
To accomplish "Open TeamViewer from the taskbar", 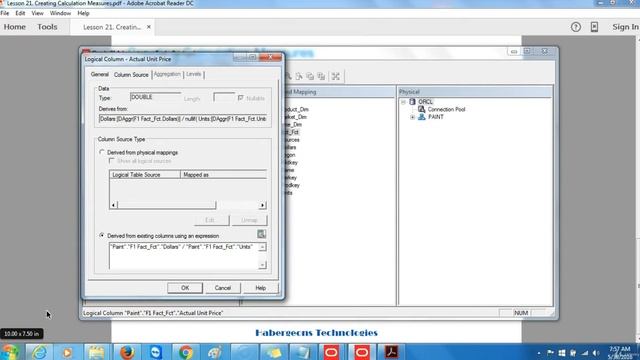I will click(156, 352).
